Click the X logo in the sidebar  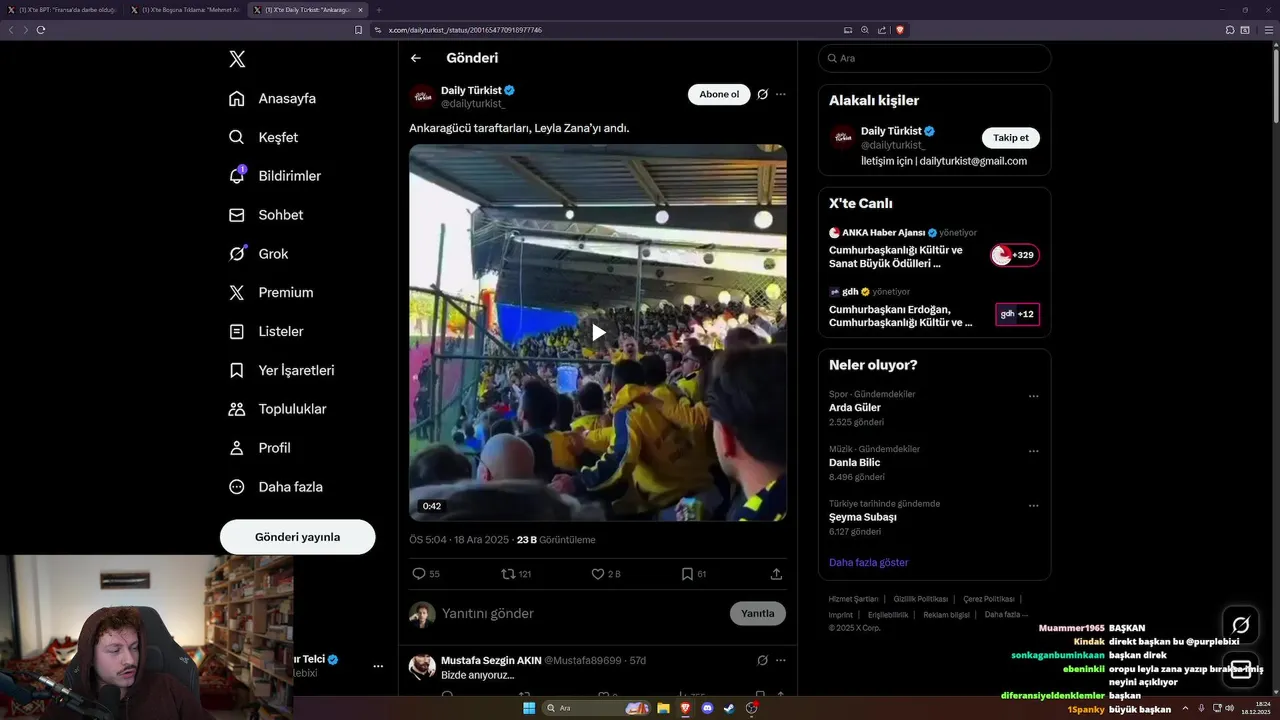pos(237,59)
